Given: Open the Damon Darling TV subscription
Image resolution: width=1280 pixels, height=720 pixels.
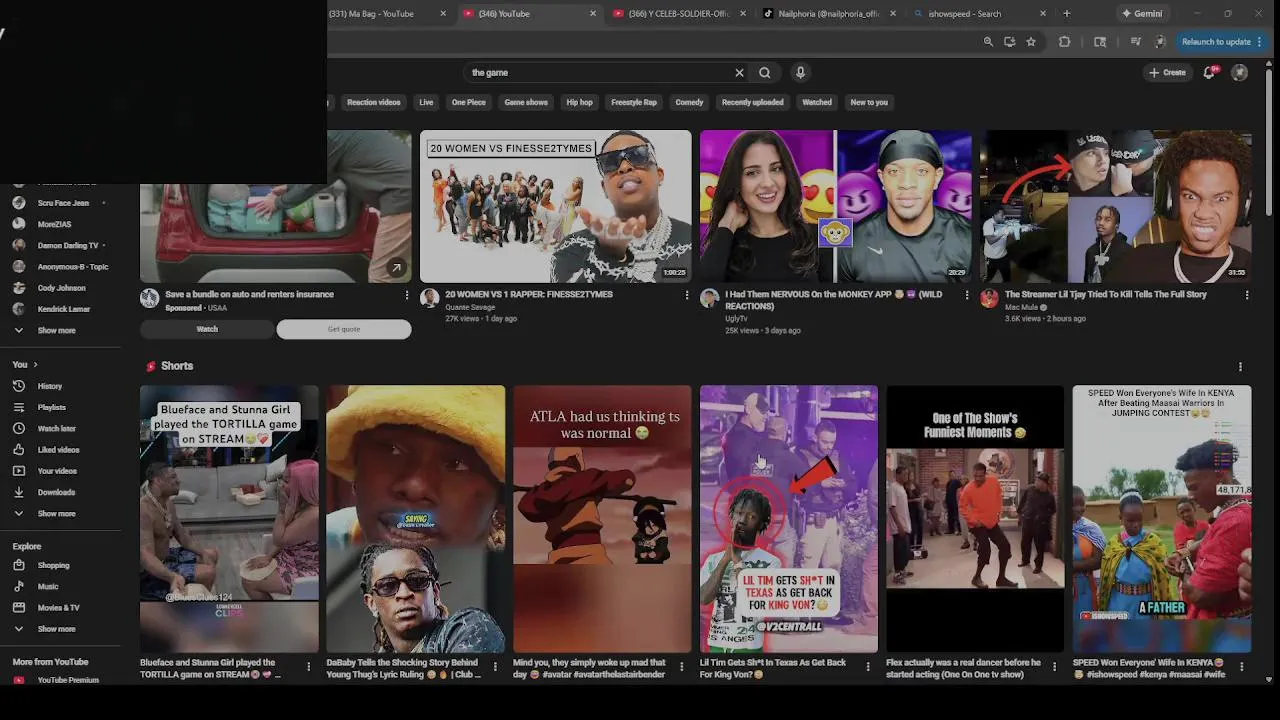Looking at the screenshot, I should tap(67, 245).
